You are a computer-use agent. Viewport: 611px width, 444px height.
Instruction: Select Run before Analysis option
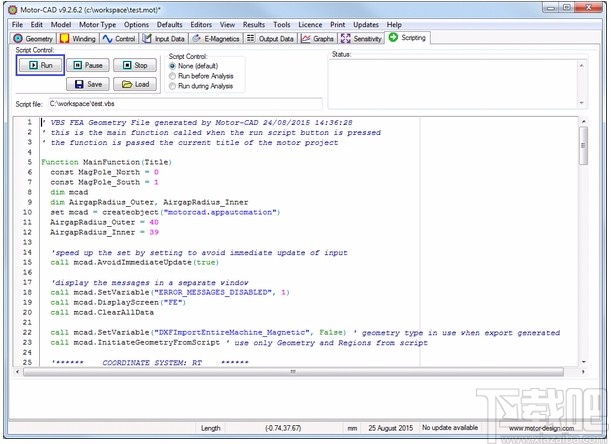[201, 76]
